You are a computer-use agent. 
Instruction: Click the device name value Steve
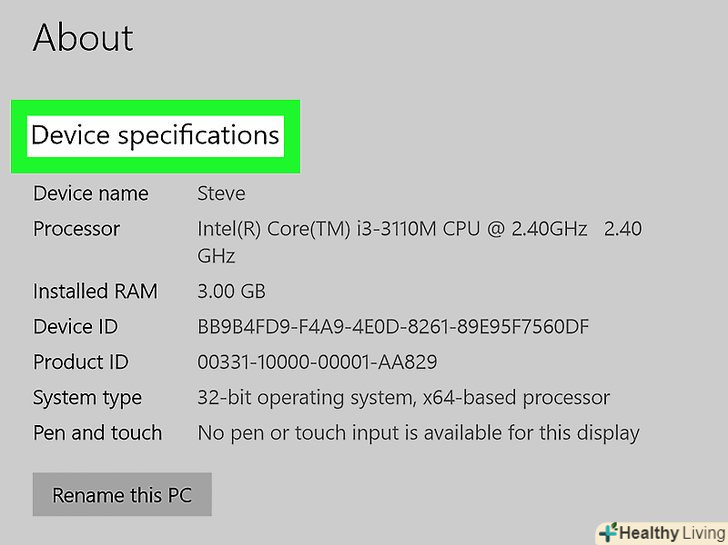(x=221, y=193)
